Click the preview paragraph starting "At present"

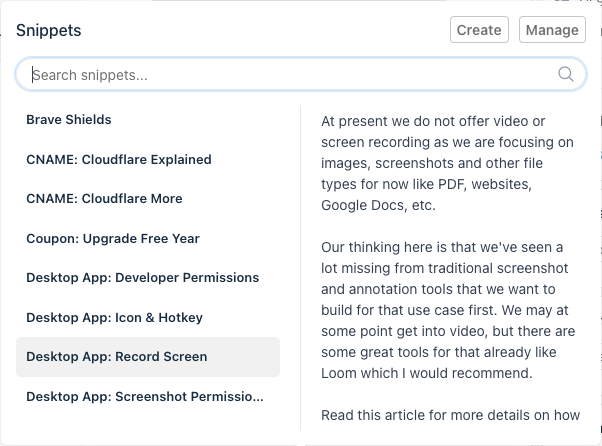[x=447, y=163]
